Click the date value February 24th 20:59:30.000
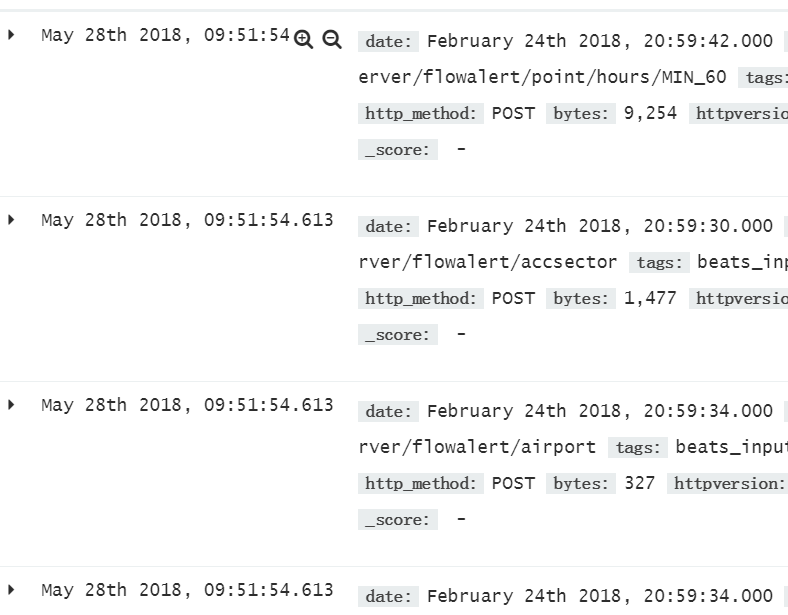Screen dimensions: 788x615 coord(600,226)
